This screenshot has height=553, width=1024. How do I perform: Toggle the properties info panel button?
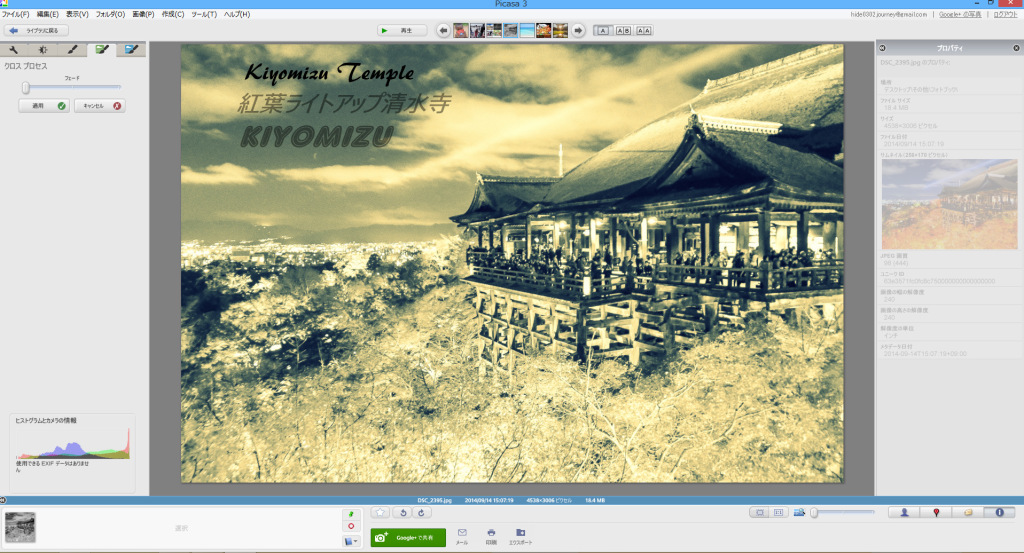click(x=998, y=512)
